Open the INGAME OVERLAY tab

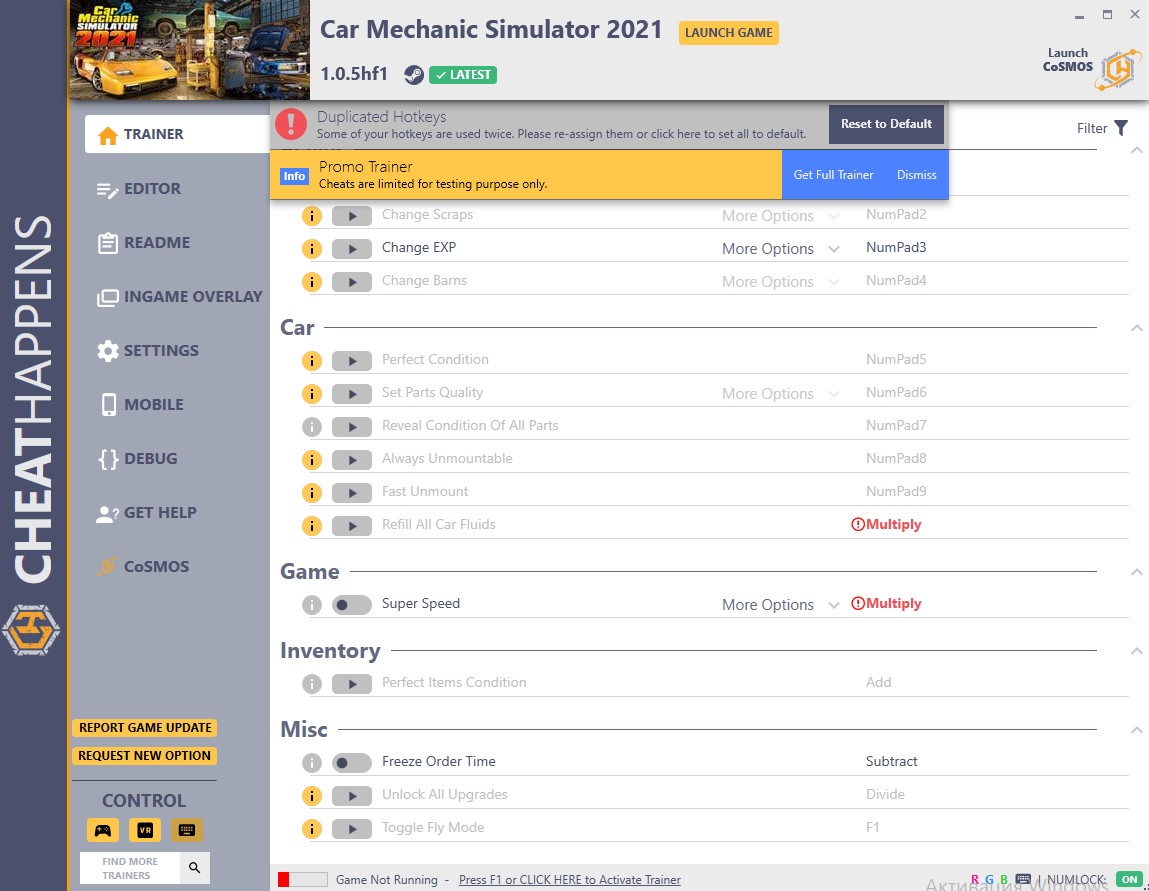[180, 297]
